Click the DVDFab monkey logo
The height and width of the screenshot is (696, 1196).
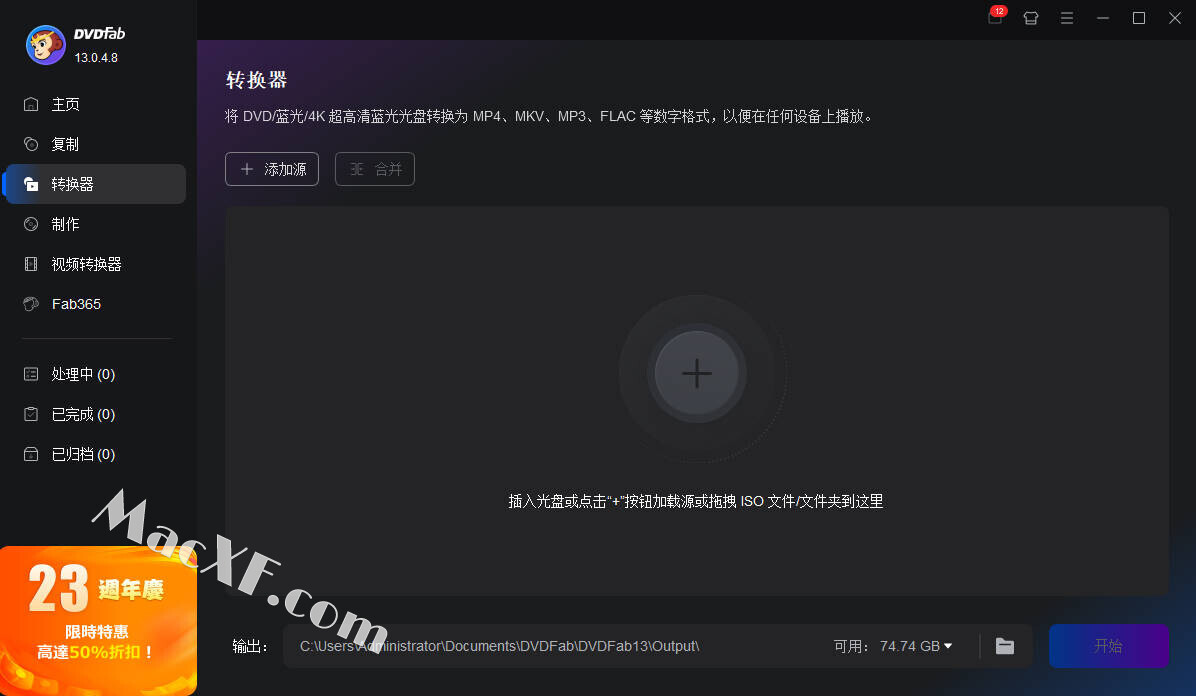pyautogui.click(x=45, y=45)
